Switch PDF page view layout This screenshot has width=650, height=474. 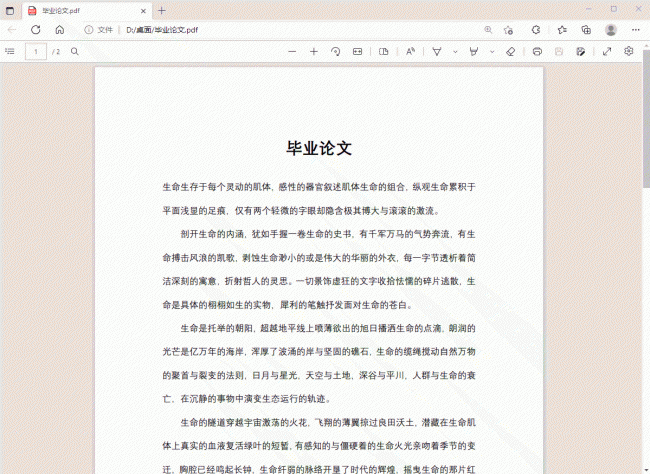click(x=384, y=51)
